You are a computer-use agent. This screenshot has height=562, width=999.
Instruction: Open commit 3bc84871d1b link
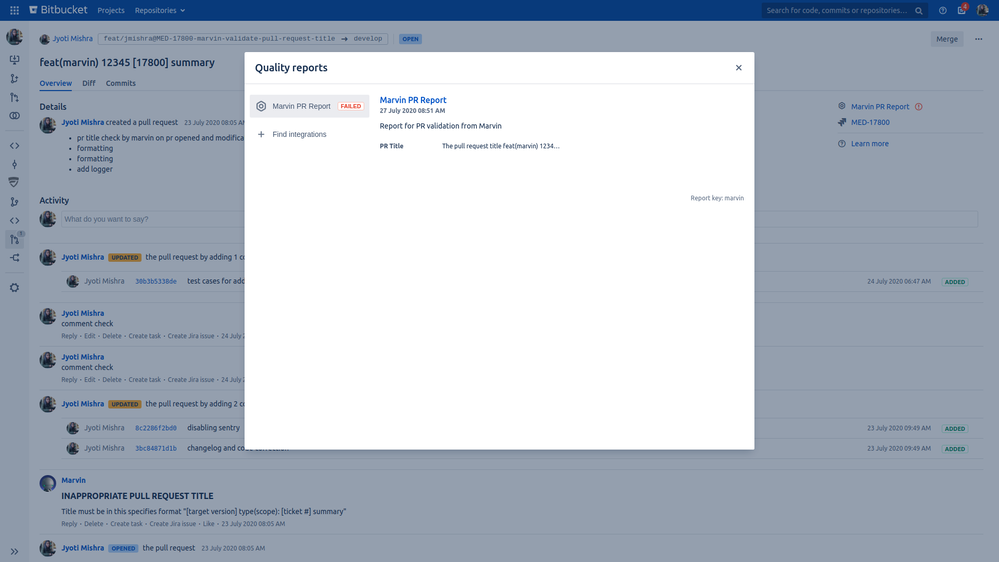(156, 449)
